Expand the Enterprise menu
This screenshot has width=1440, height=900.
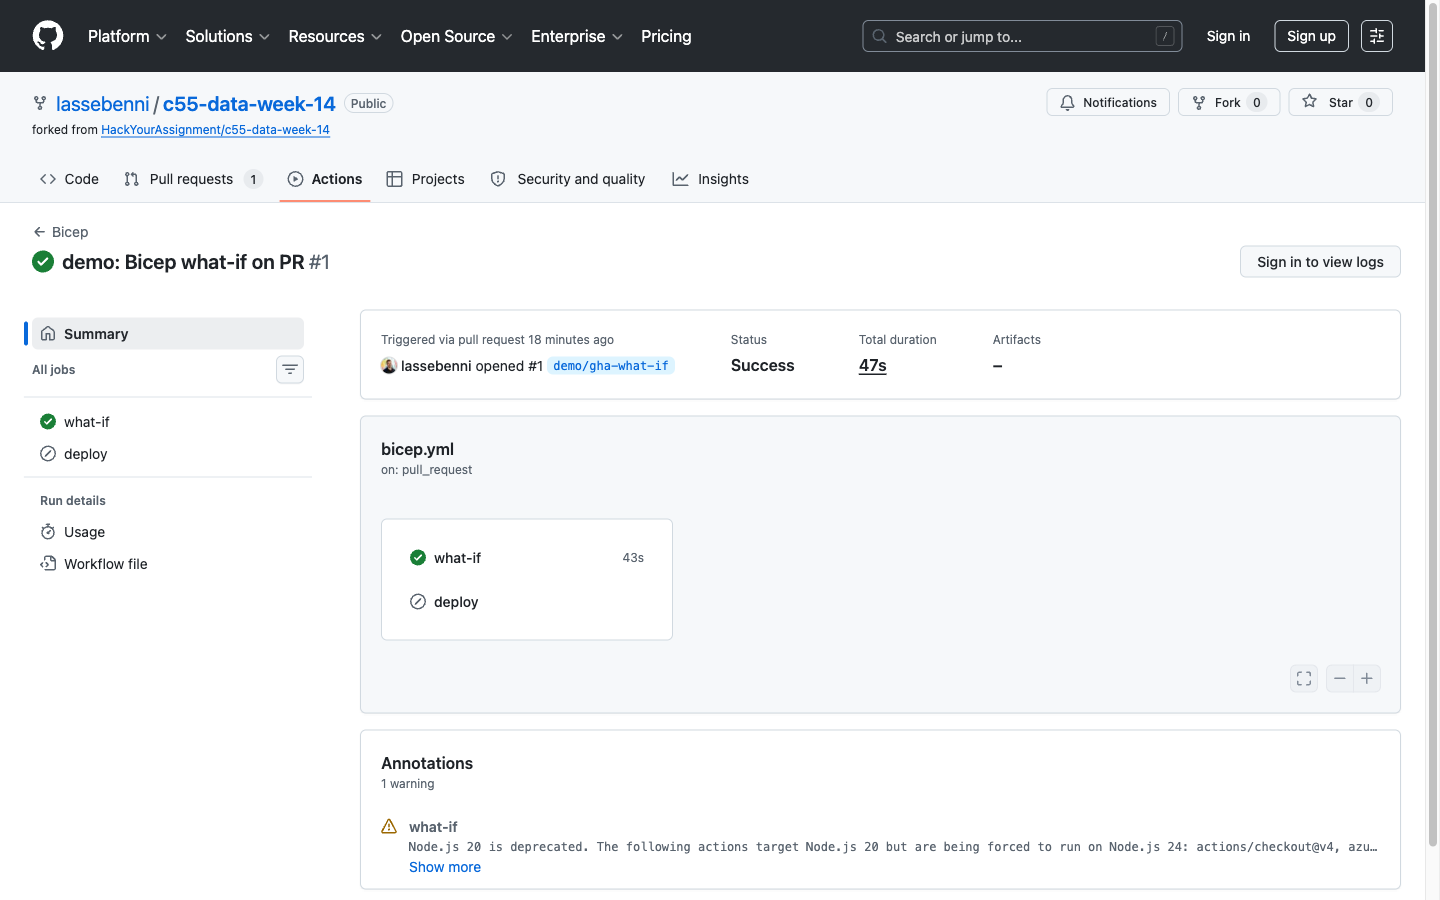(x=577, y=36)
